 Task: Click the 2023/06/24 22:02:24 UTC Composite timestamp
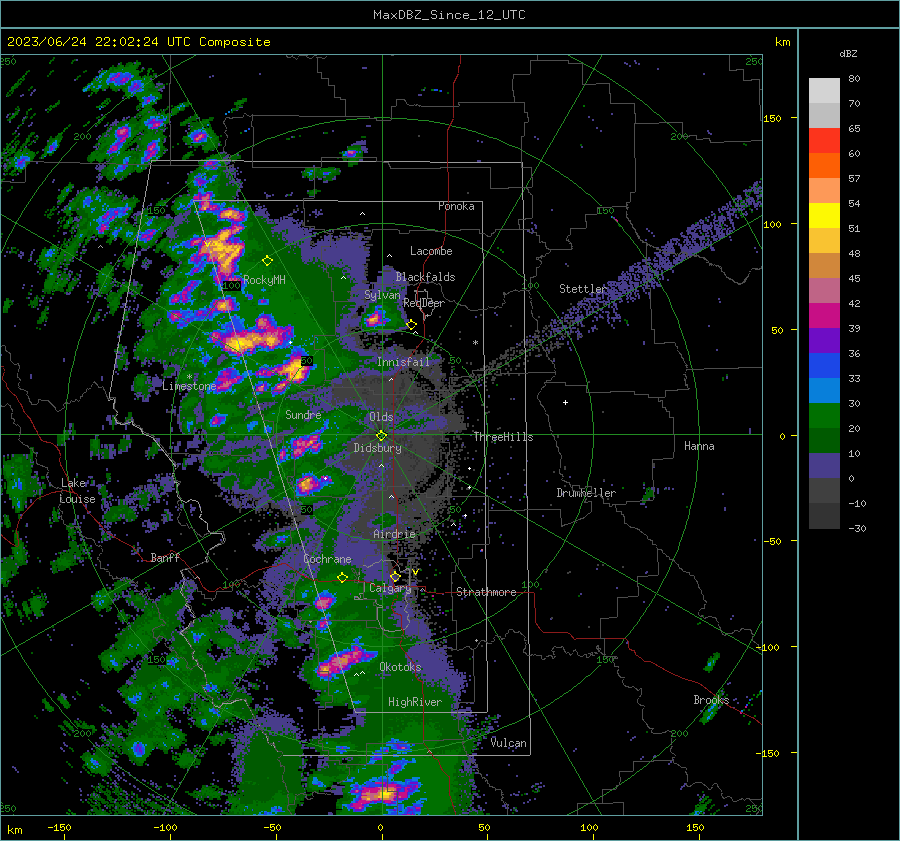138,42
